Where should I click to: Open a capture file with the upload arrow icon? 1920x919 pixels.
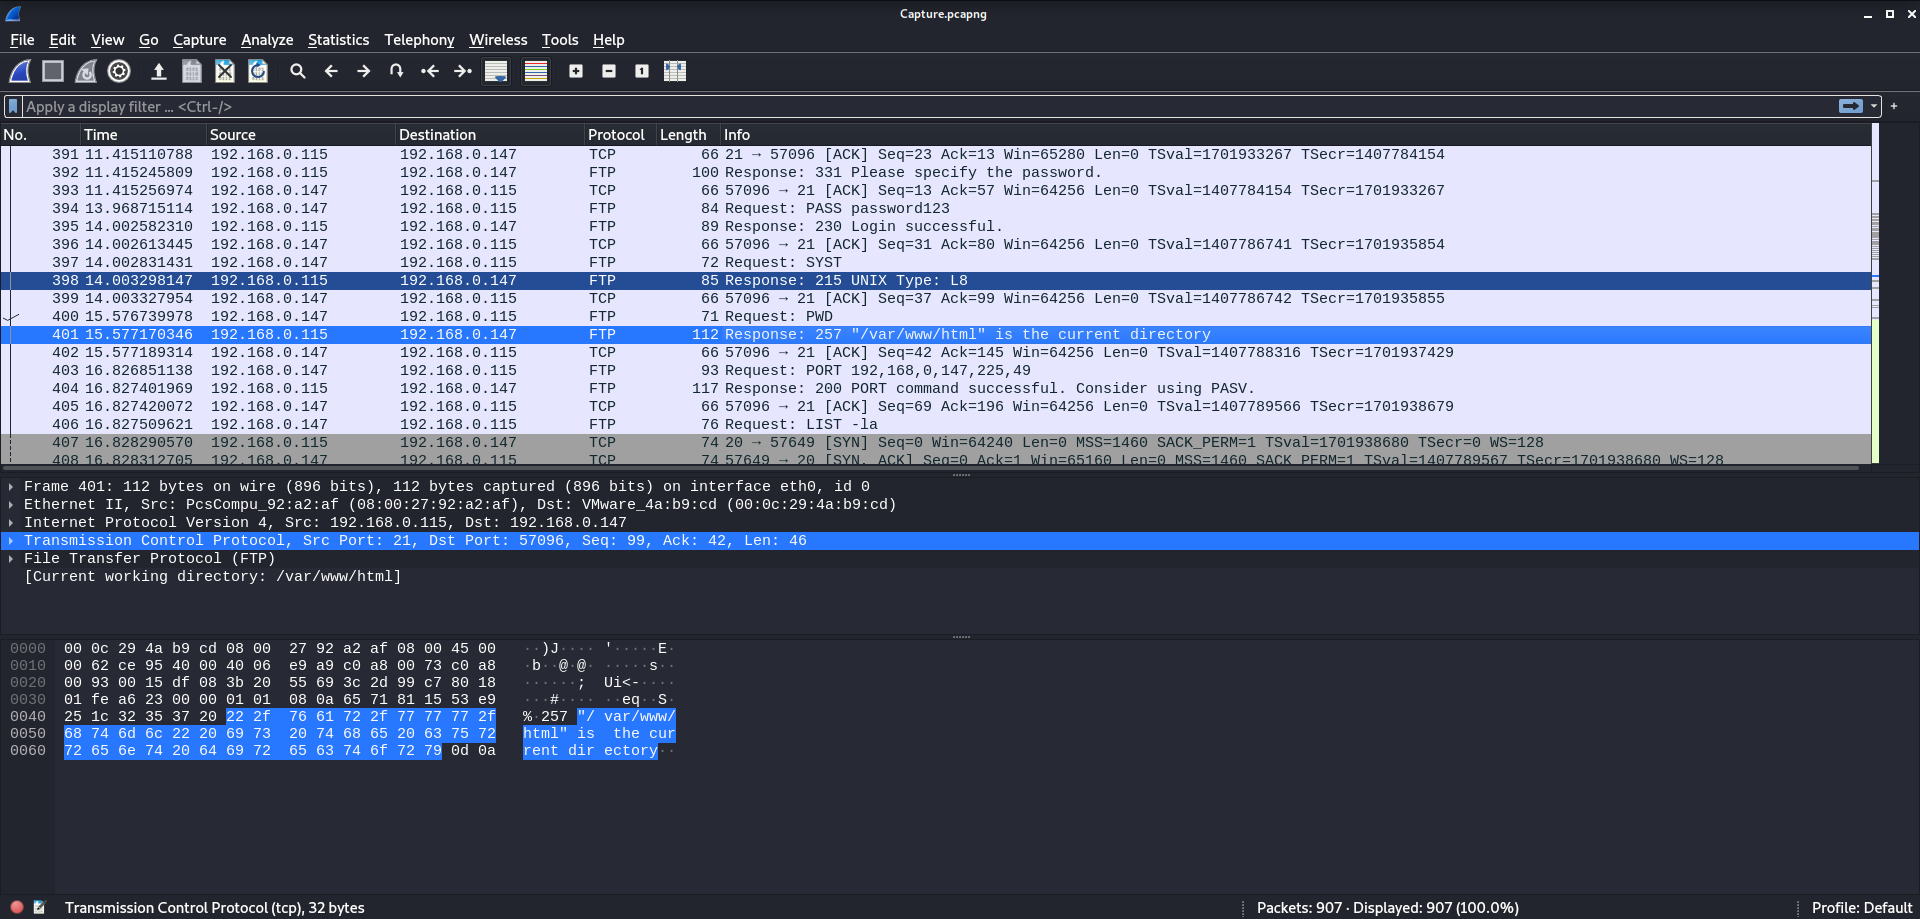[x=158, y=71]
